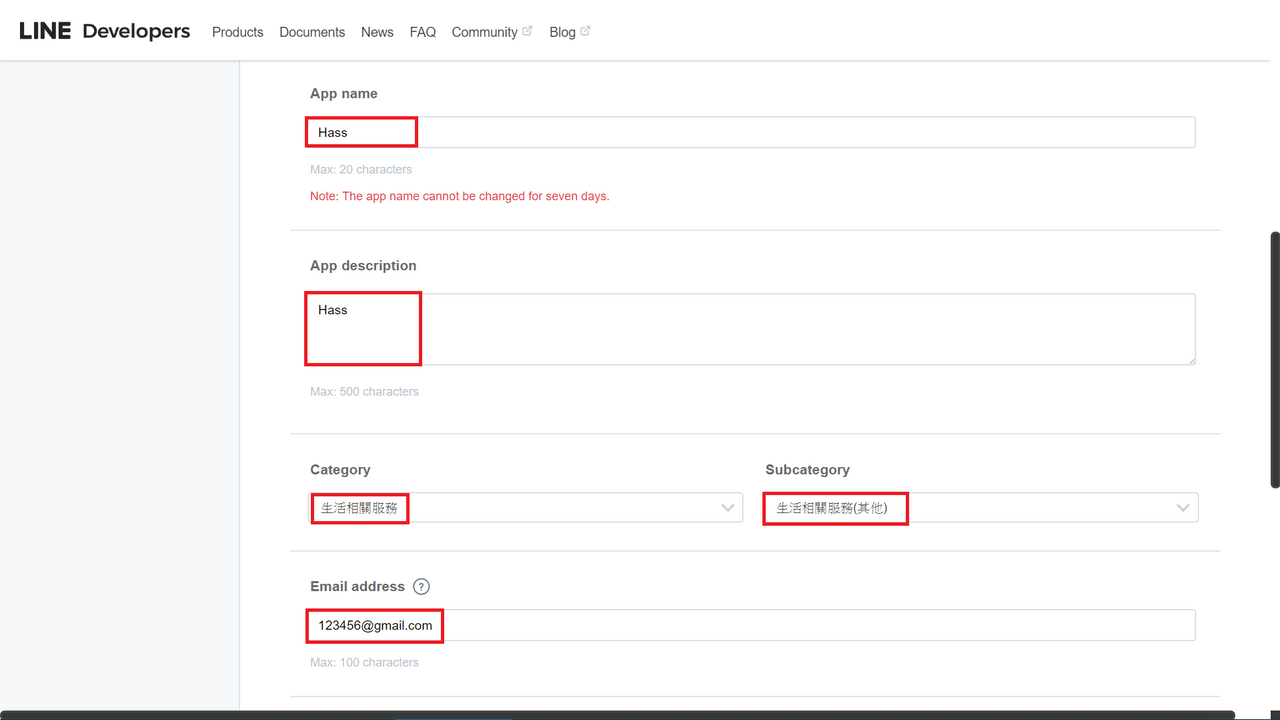Viewport: 1280px width, 720px height.
Task: Open the Category dropdown
Action: pos(526,508)
